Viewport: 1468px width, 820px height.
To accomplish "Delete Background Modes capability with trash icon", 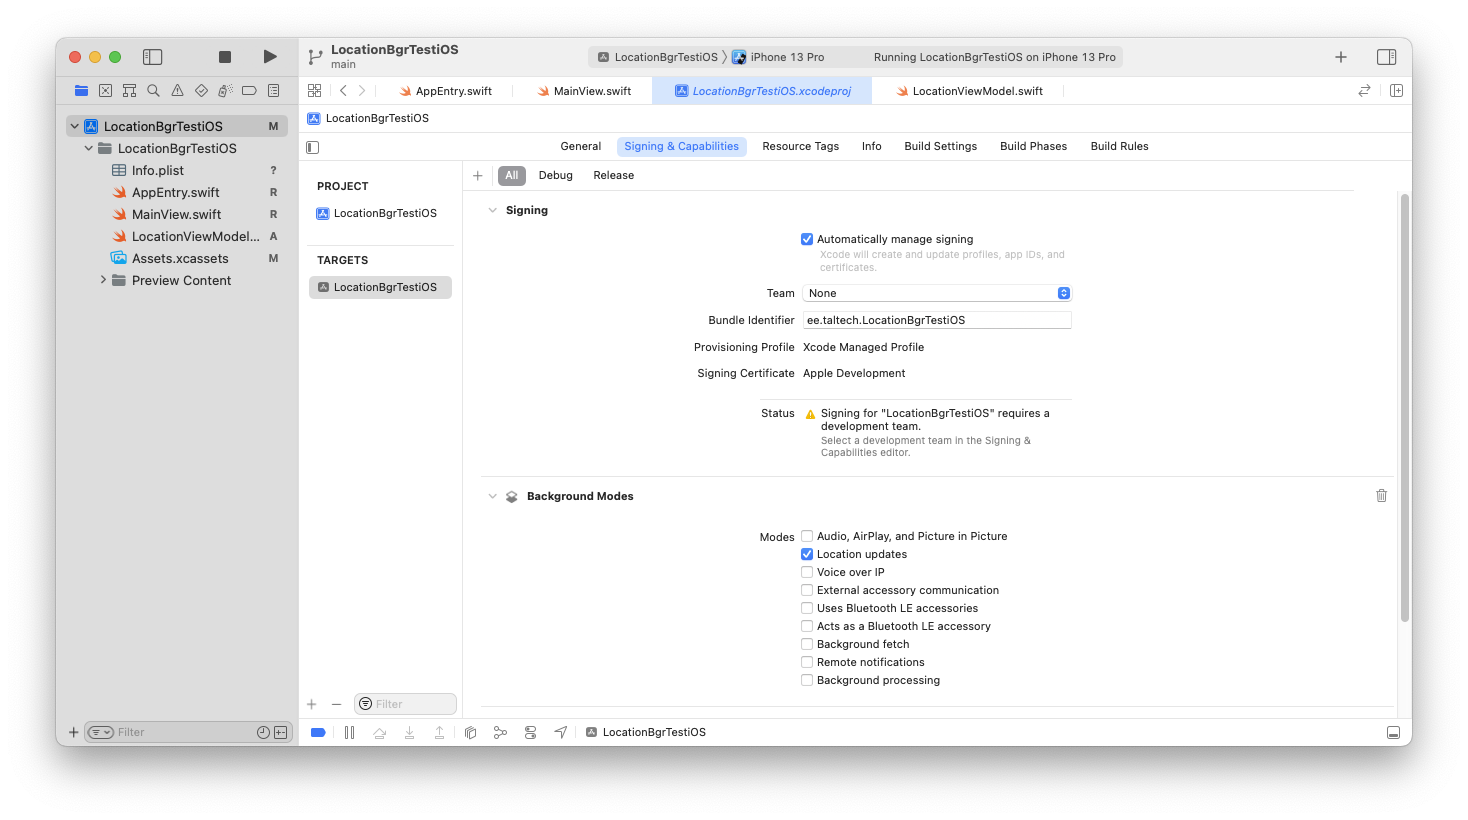I will (1381, 495).
